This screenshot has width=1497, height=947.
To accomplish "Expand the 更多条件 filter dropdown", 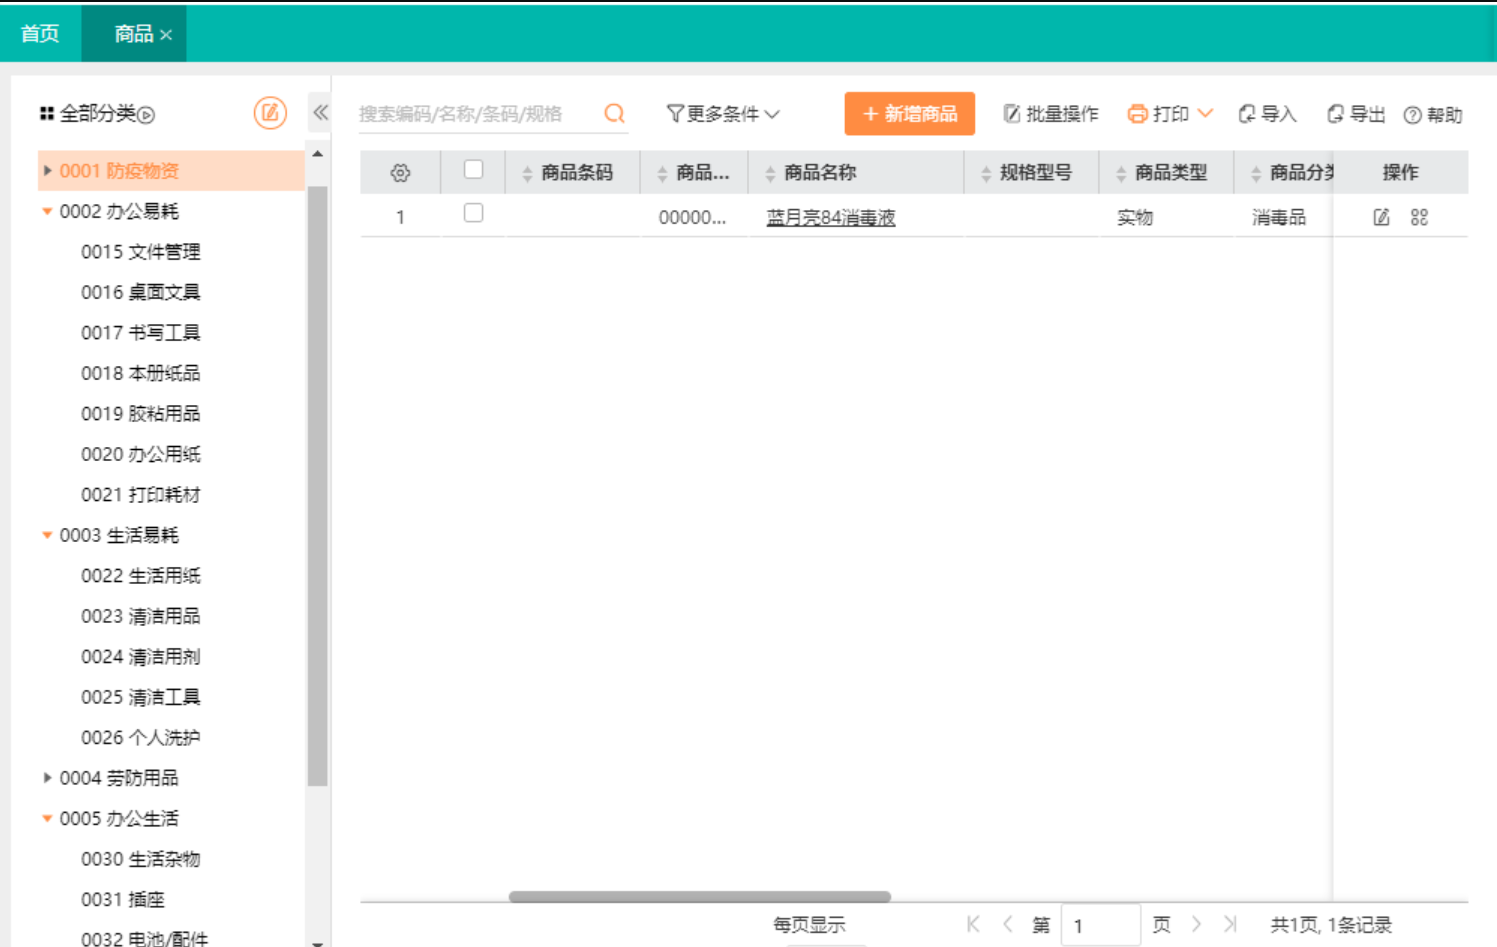I will click(x=722, y=114).
